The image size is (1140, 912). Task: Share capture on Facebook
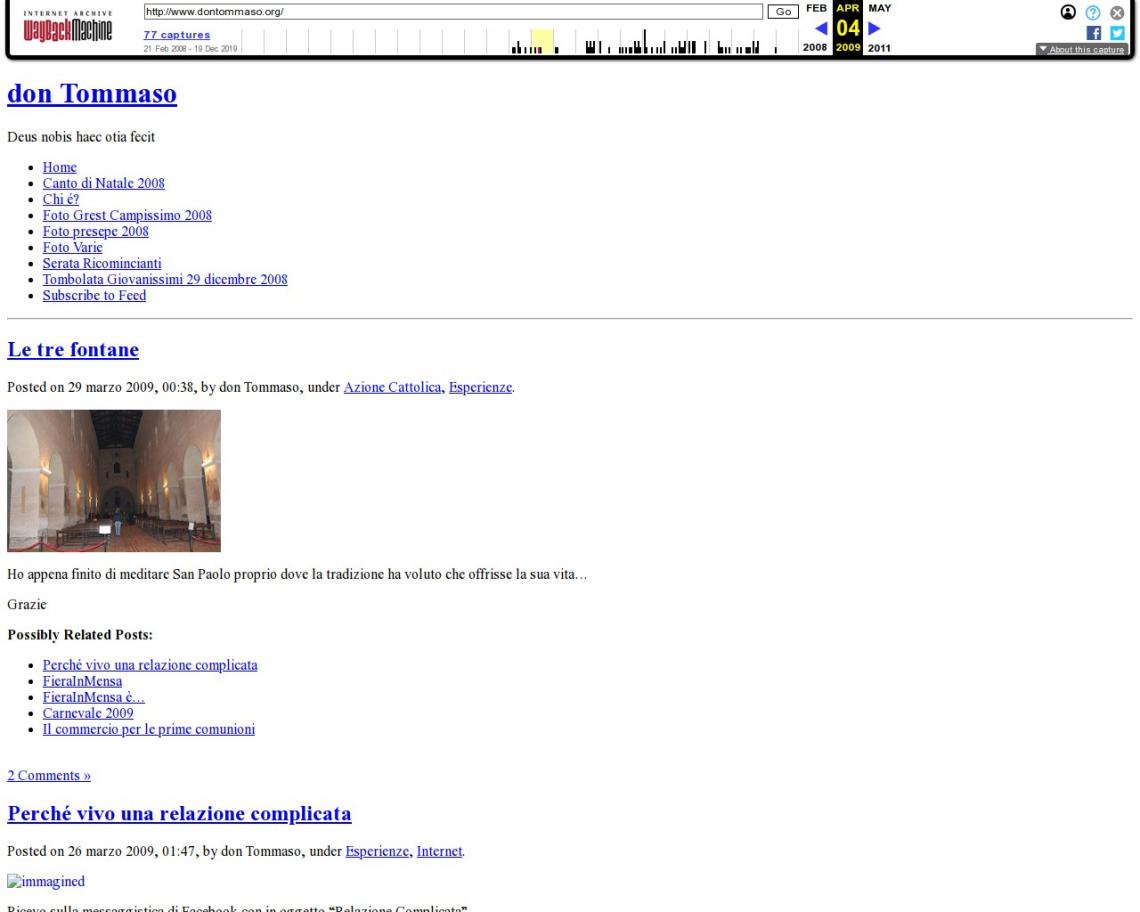[x=1093, y=33]
